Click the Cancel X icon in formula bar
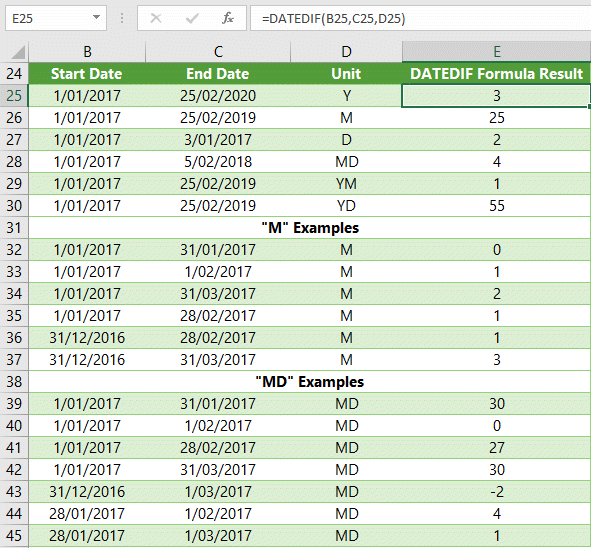This screenshot has width=591, height=548. coord(156,18)
